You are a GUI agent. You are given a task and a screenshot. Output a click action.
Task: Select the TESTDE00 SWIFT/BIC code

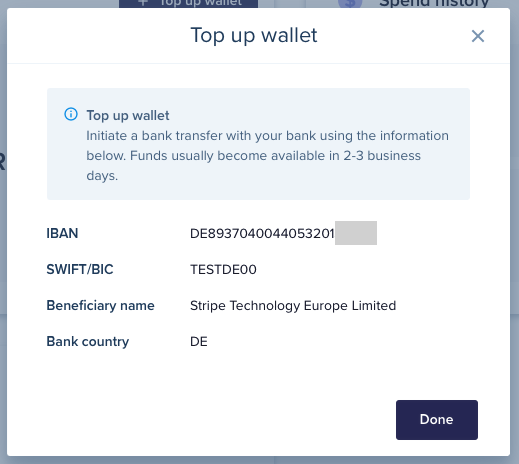(x=223, y=269)
